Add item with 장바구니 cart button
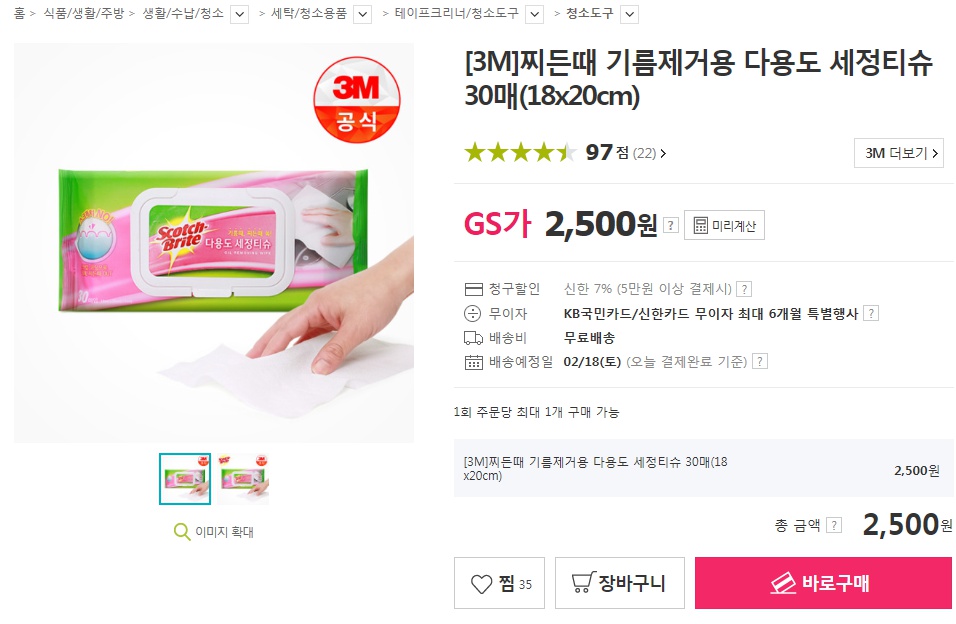The width and height of the screenshot is (956, 624). click(x=619, y=583)
